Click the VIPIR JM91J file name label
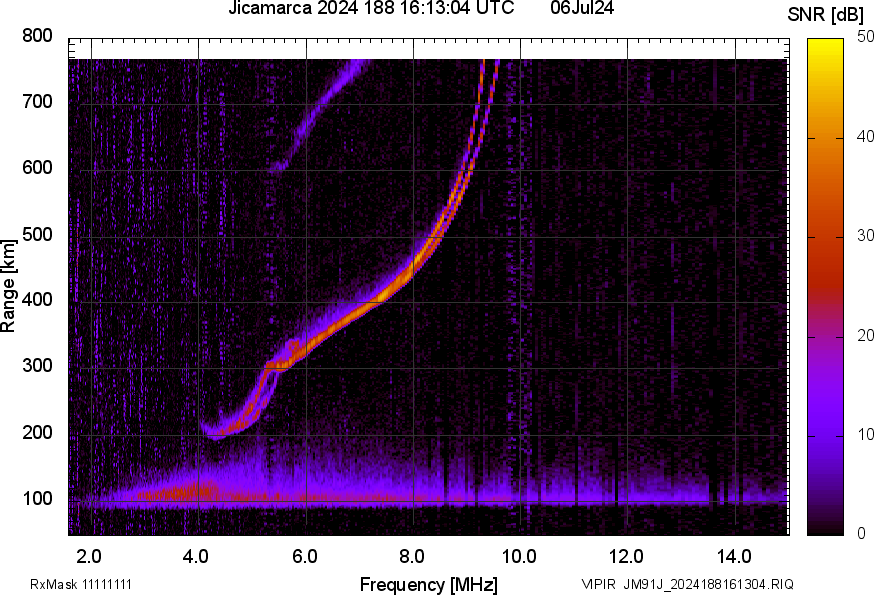 [x=687, y=584]
